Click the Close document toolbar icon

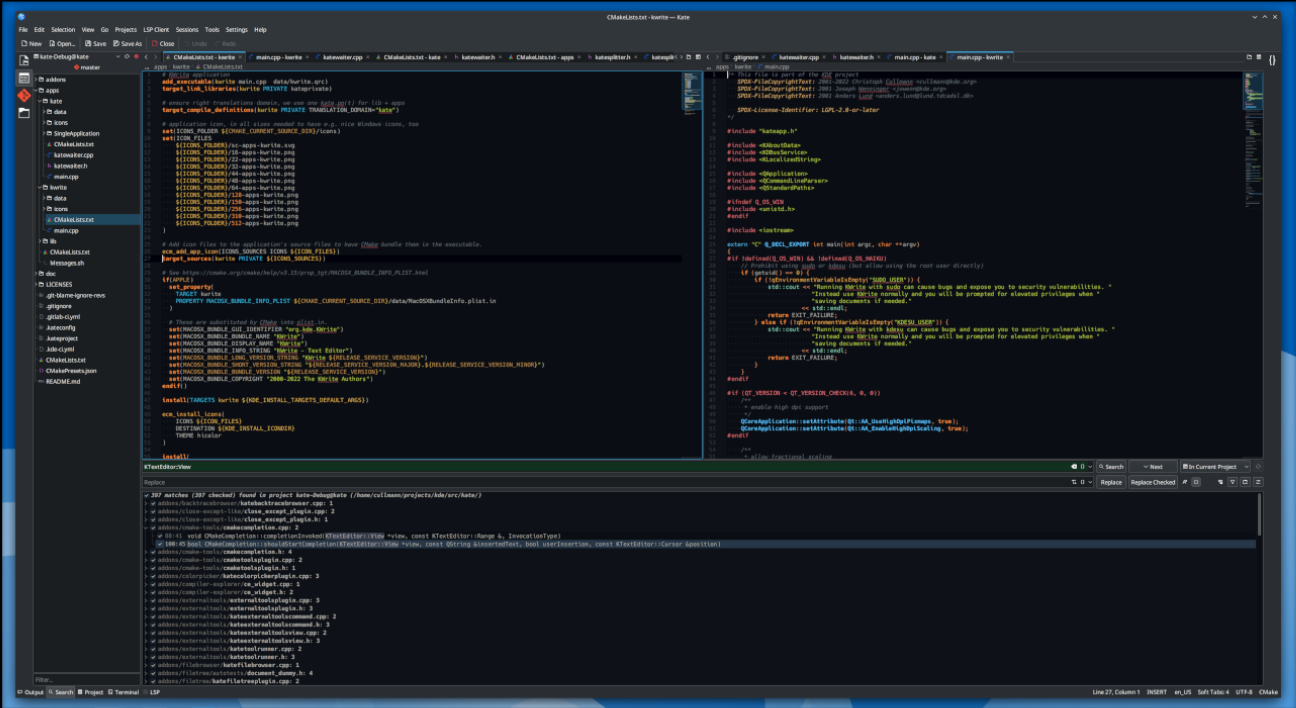(x=163, y=44)
